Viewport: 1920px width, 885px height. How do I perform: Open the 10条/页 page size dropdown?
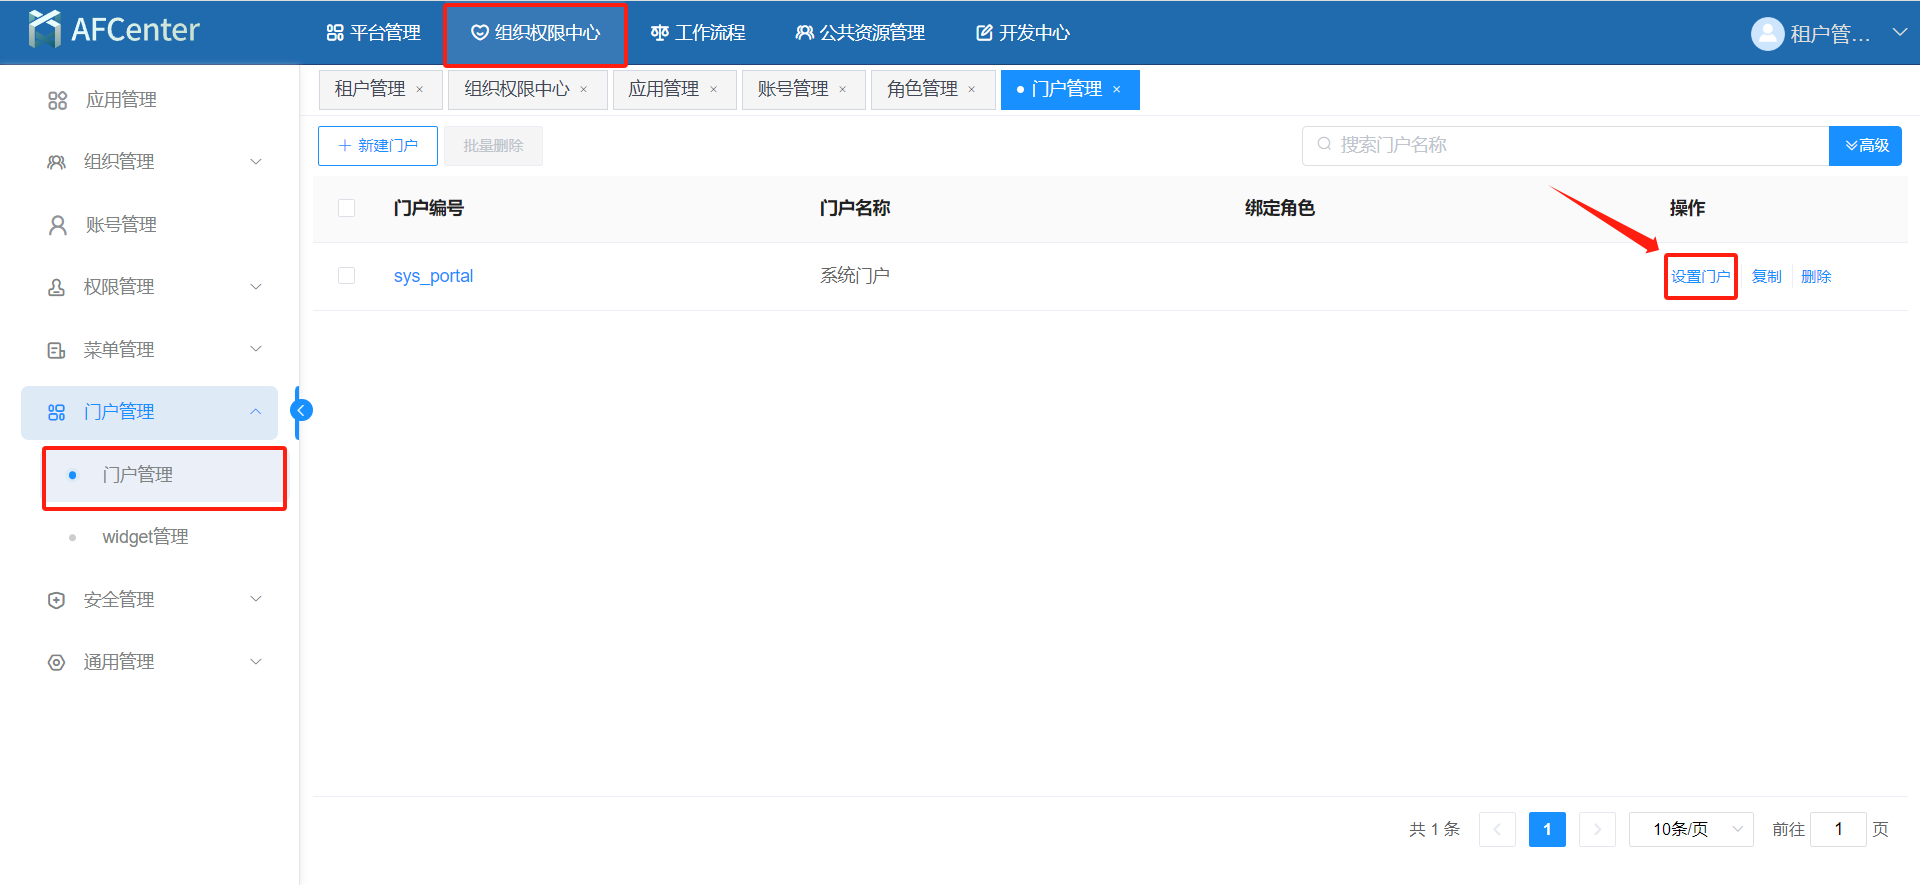coord(1690,829)
